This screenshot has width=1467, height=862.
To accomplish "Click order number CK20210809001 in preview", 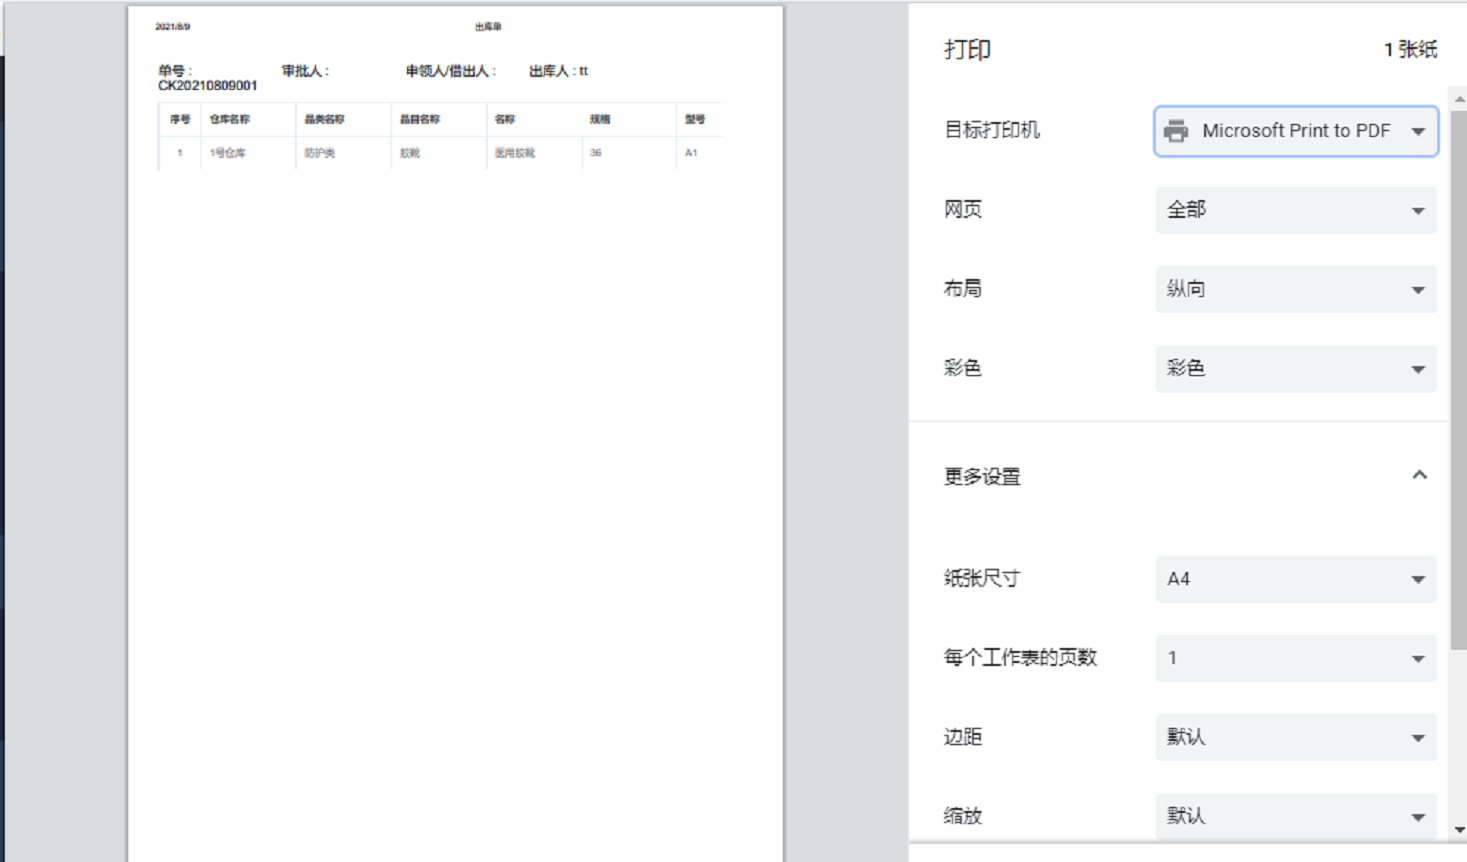I will (207, 86).
